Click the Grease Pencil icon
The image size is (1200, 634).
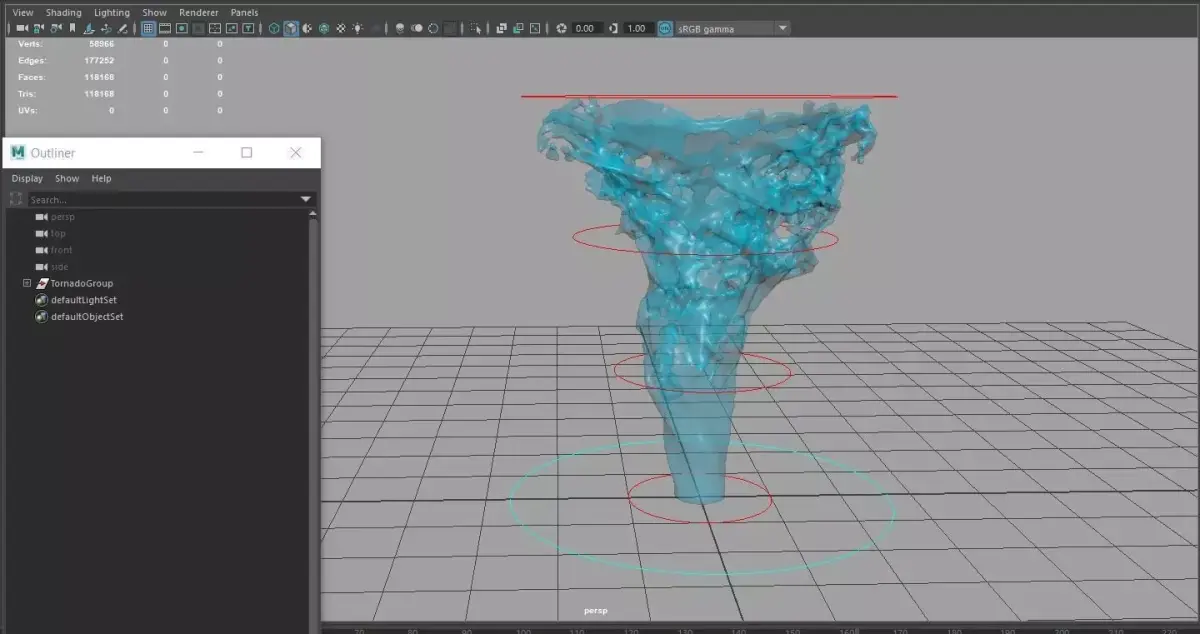coord(122,28)
